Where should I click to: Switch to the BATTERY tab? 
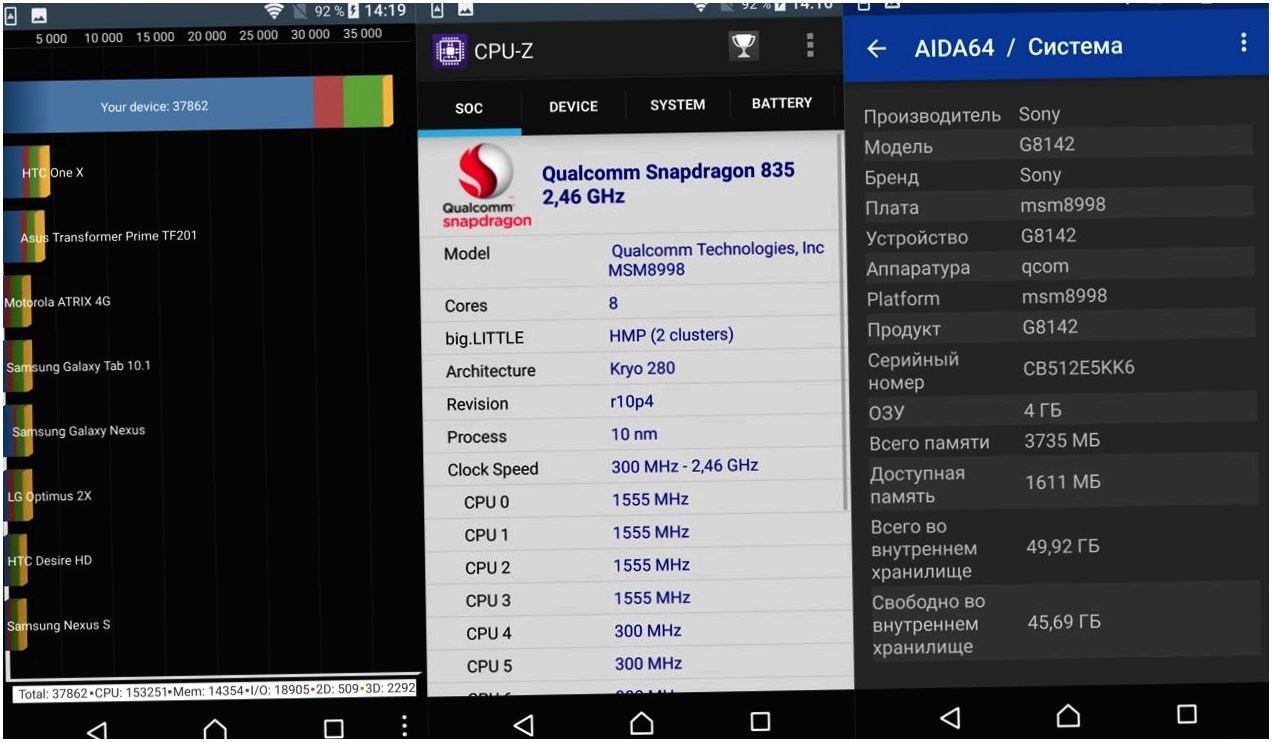click(x=781, y=103)
